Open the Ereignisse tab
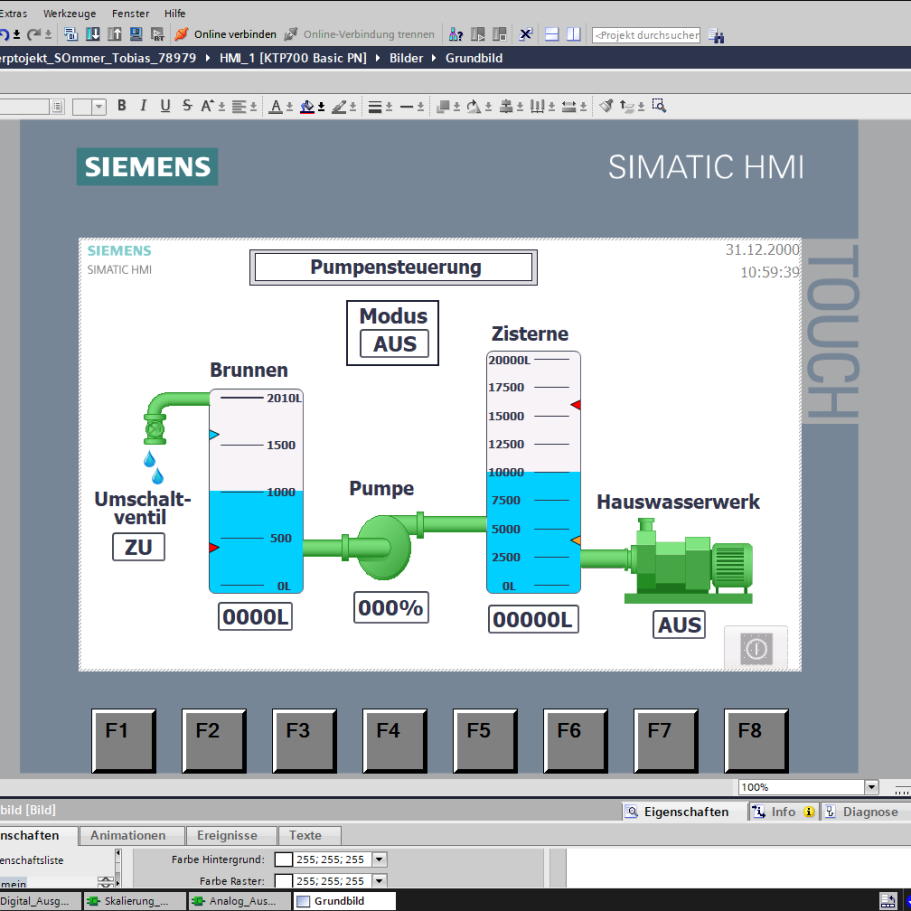 tap(227, 835)
